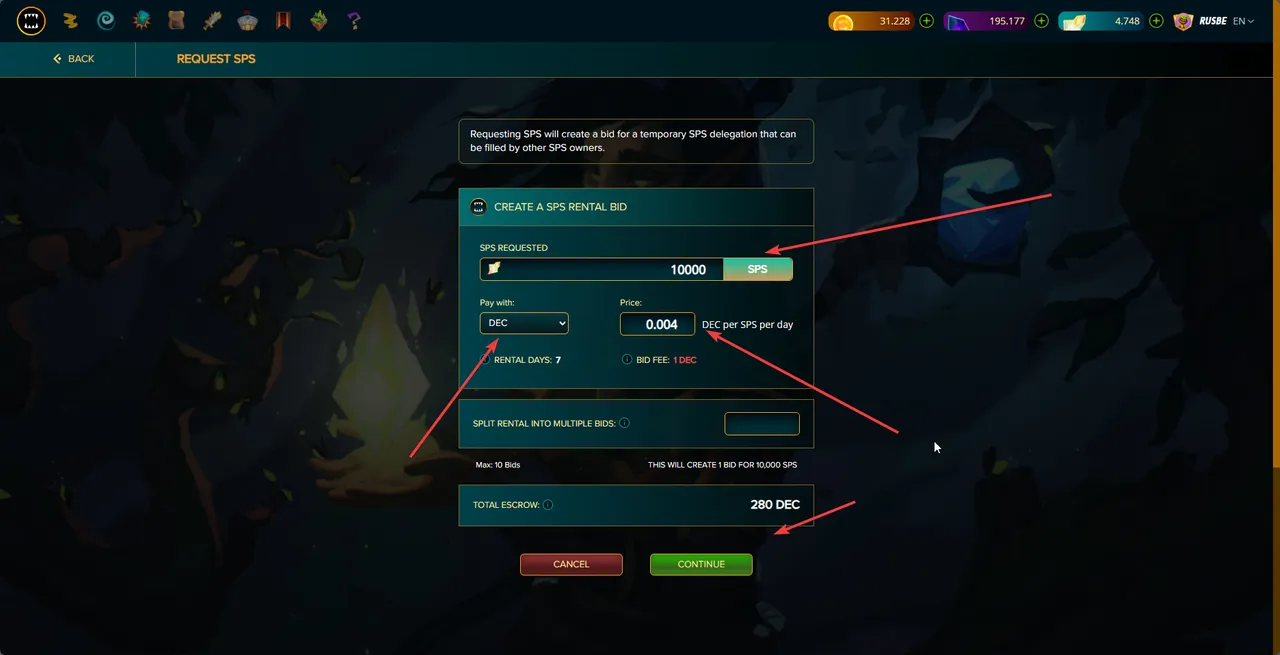Open the purple question mark help icon
The width and height of the screenshot is (1280, 655).
click(x=354, y=20)
